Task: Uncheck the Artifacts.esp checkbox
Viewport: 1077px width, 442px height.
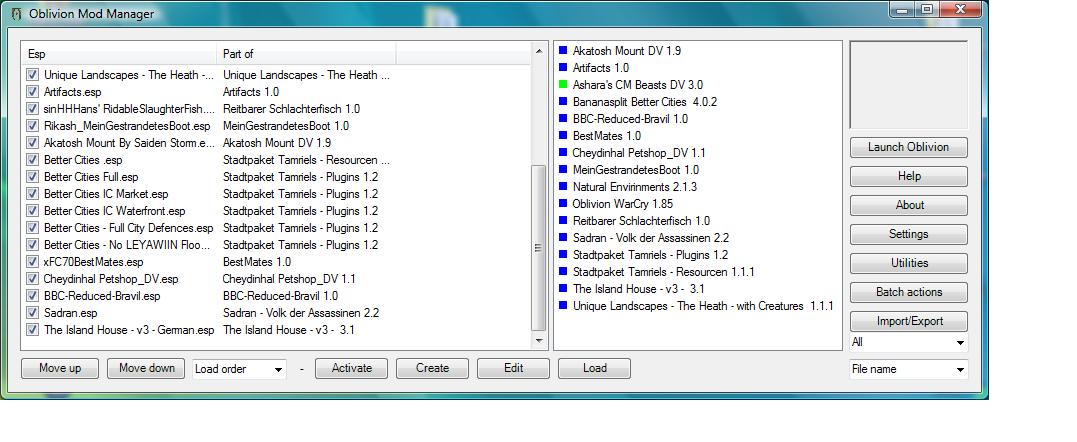Action: [33, 92]
